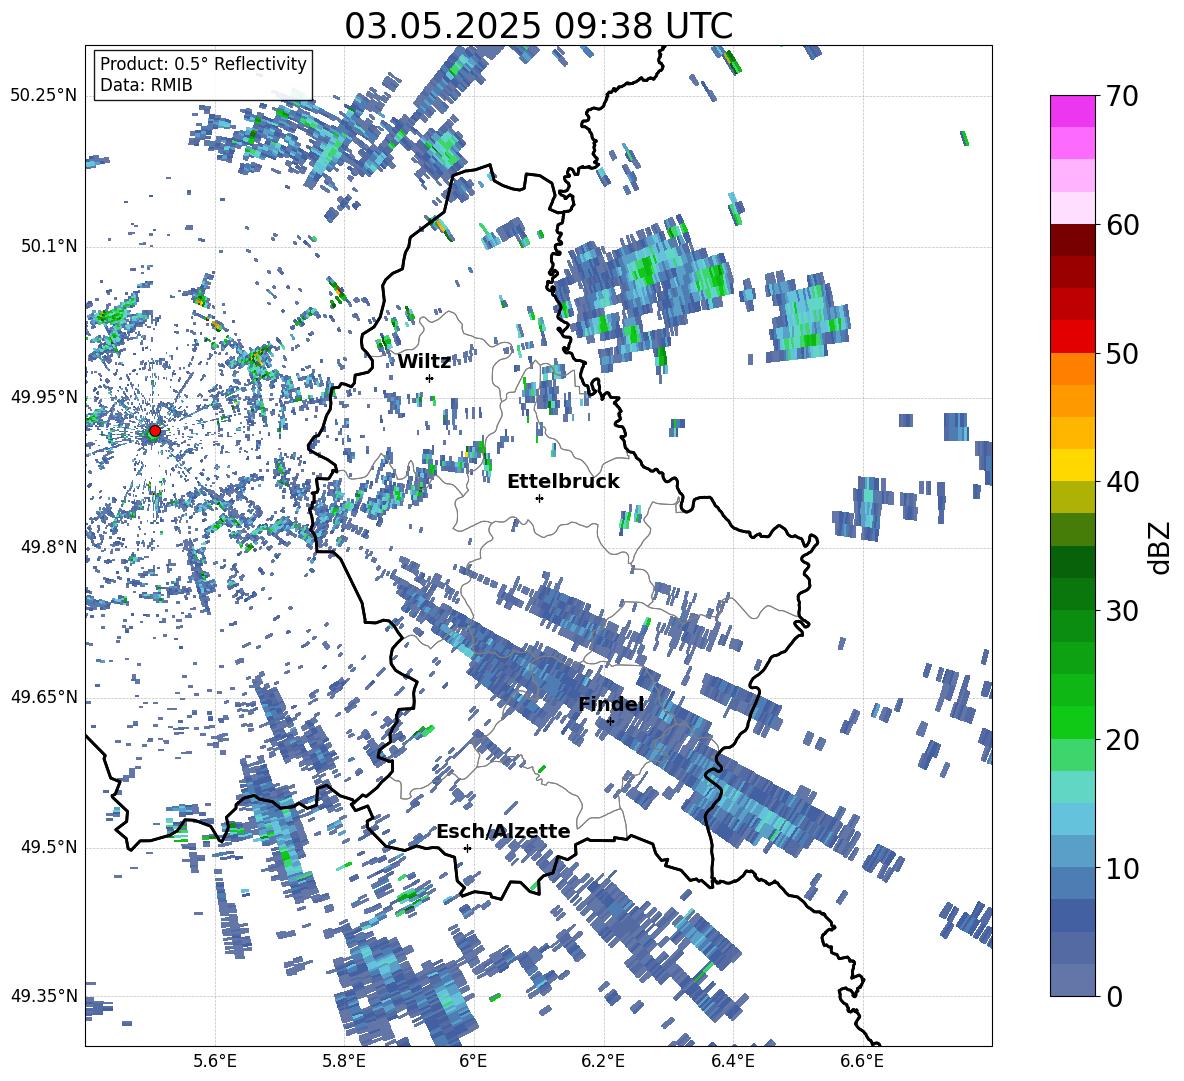Click the 49.8°N latitude label

point(48,547)
